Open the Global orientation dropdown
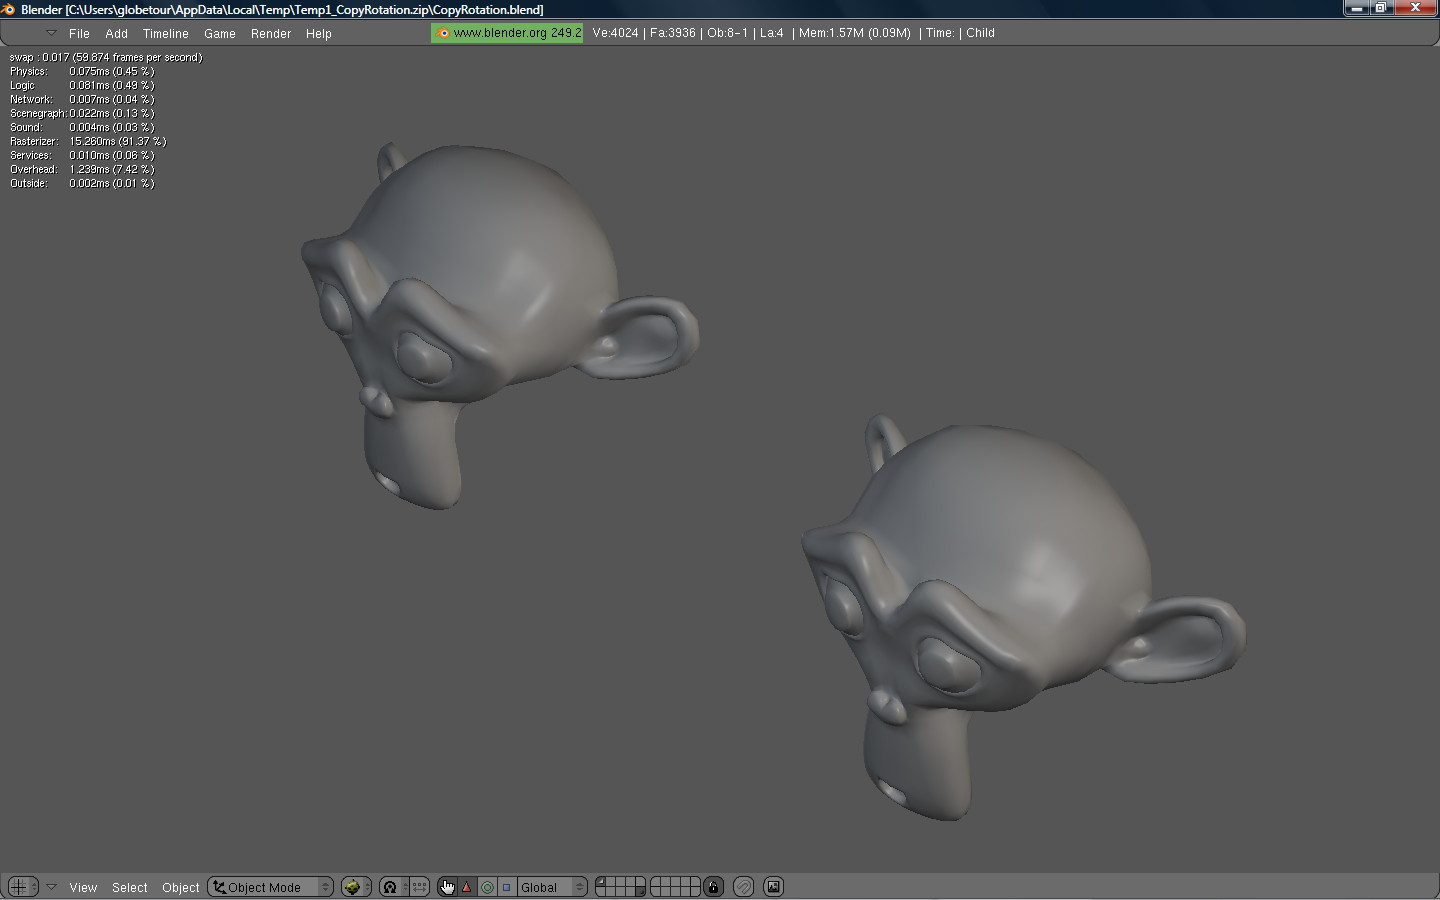The height and width of the screenshot is (900, 1440). (x=552, y=887)
